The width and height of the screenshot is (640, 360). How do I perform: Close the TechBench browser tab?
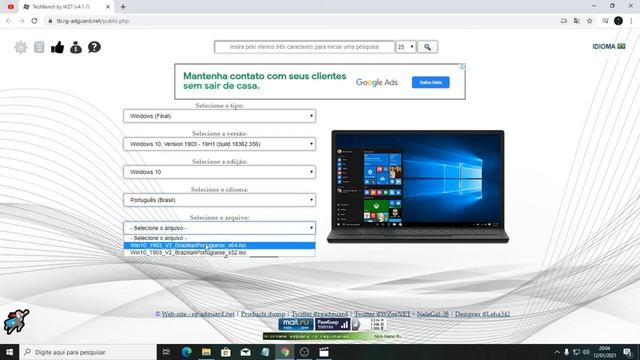tap(108, 7)
